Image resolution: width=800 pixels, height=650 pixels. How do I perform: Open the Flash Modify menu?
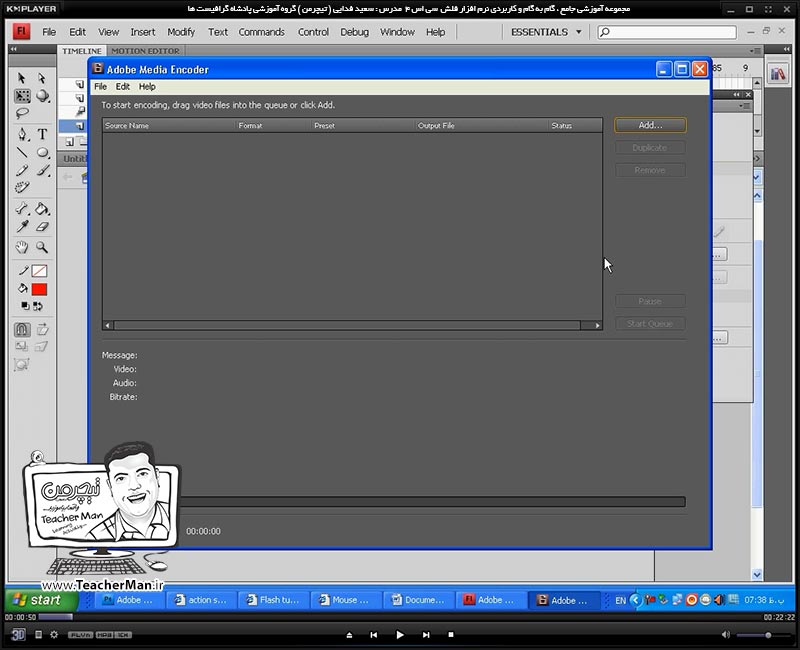tap(181, 32)
